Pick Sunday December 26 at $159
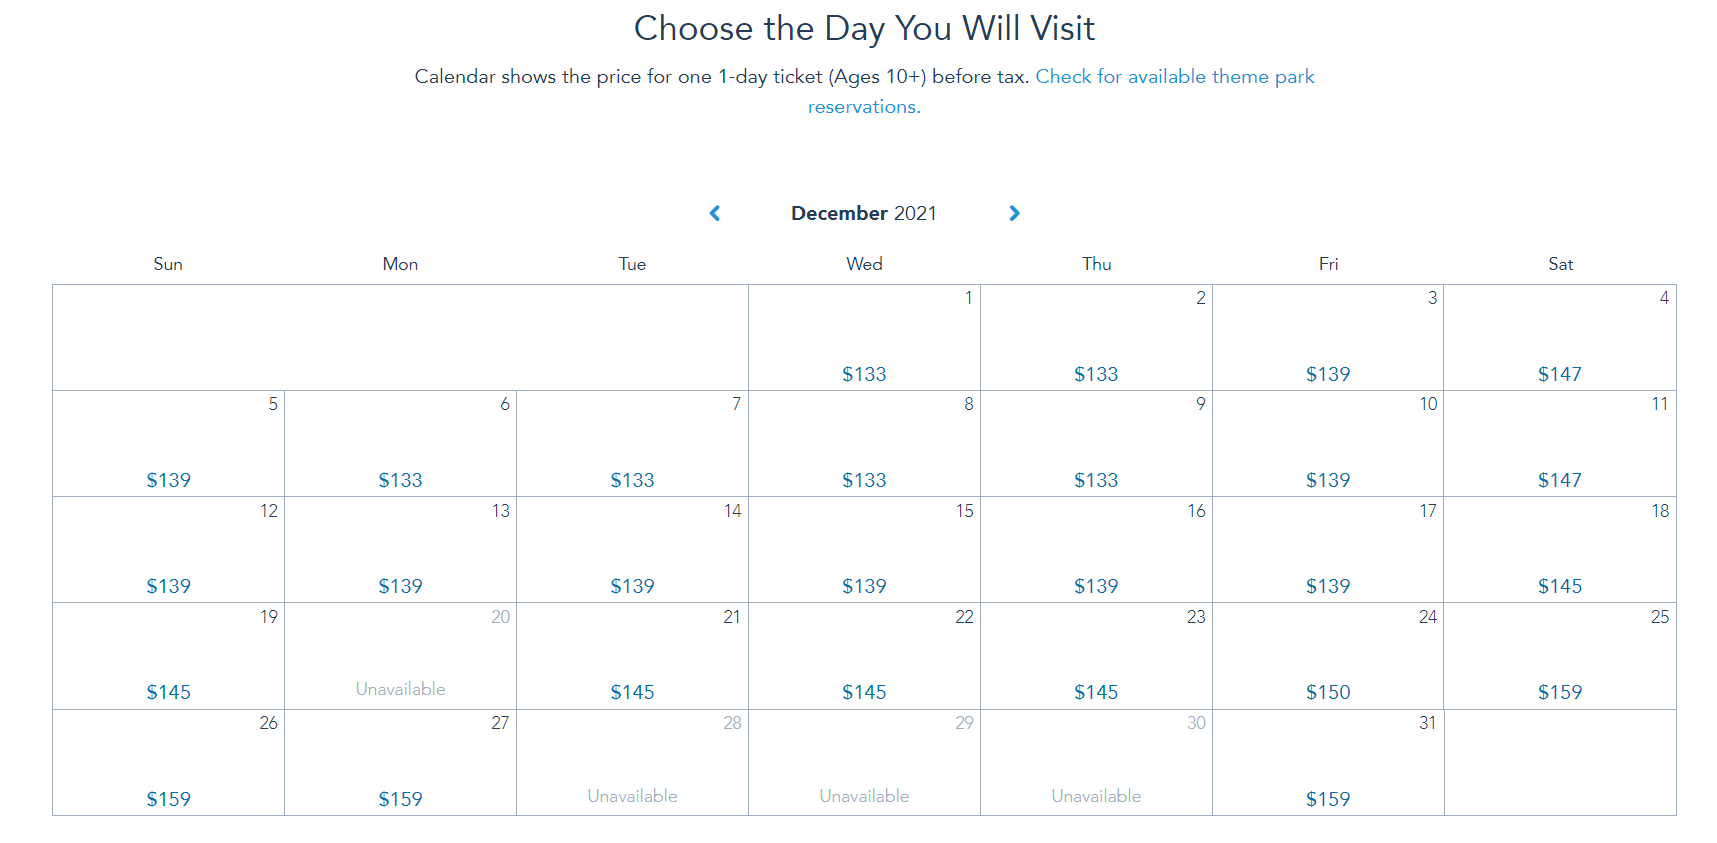 168,763
